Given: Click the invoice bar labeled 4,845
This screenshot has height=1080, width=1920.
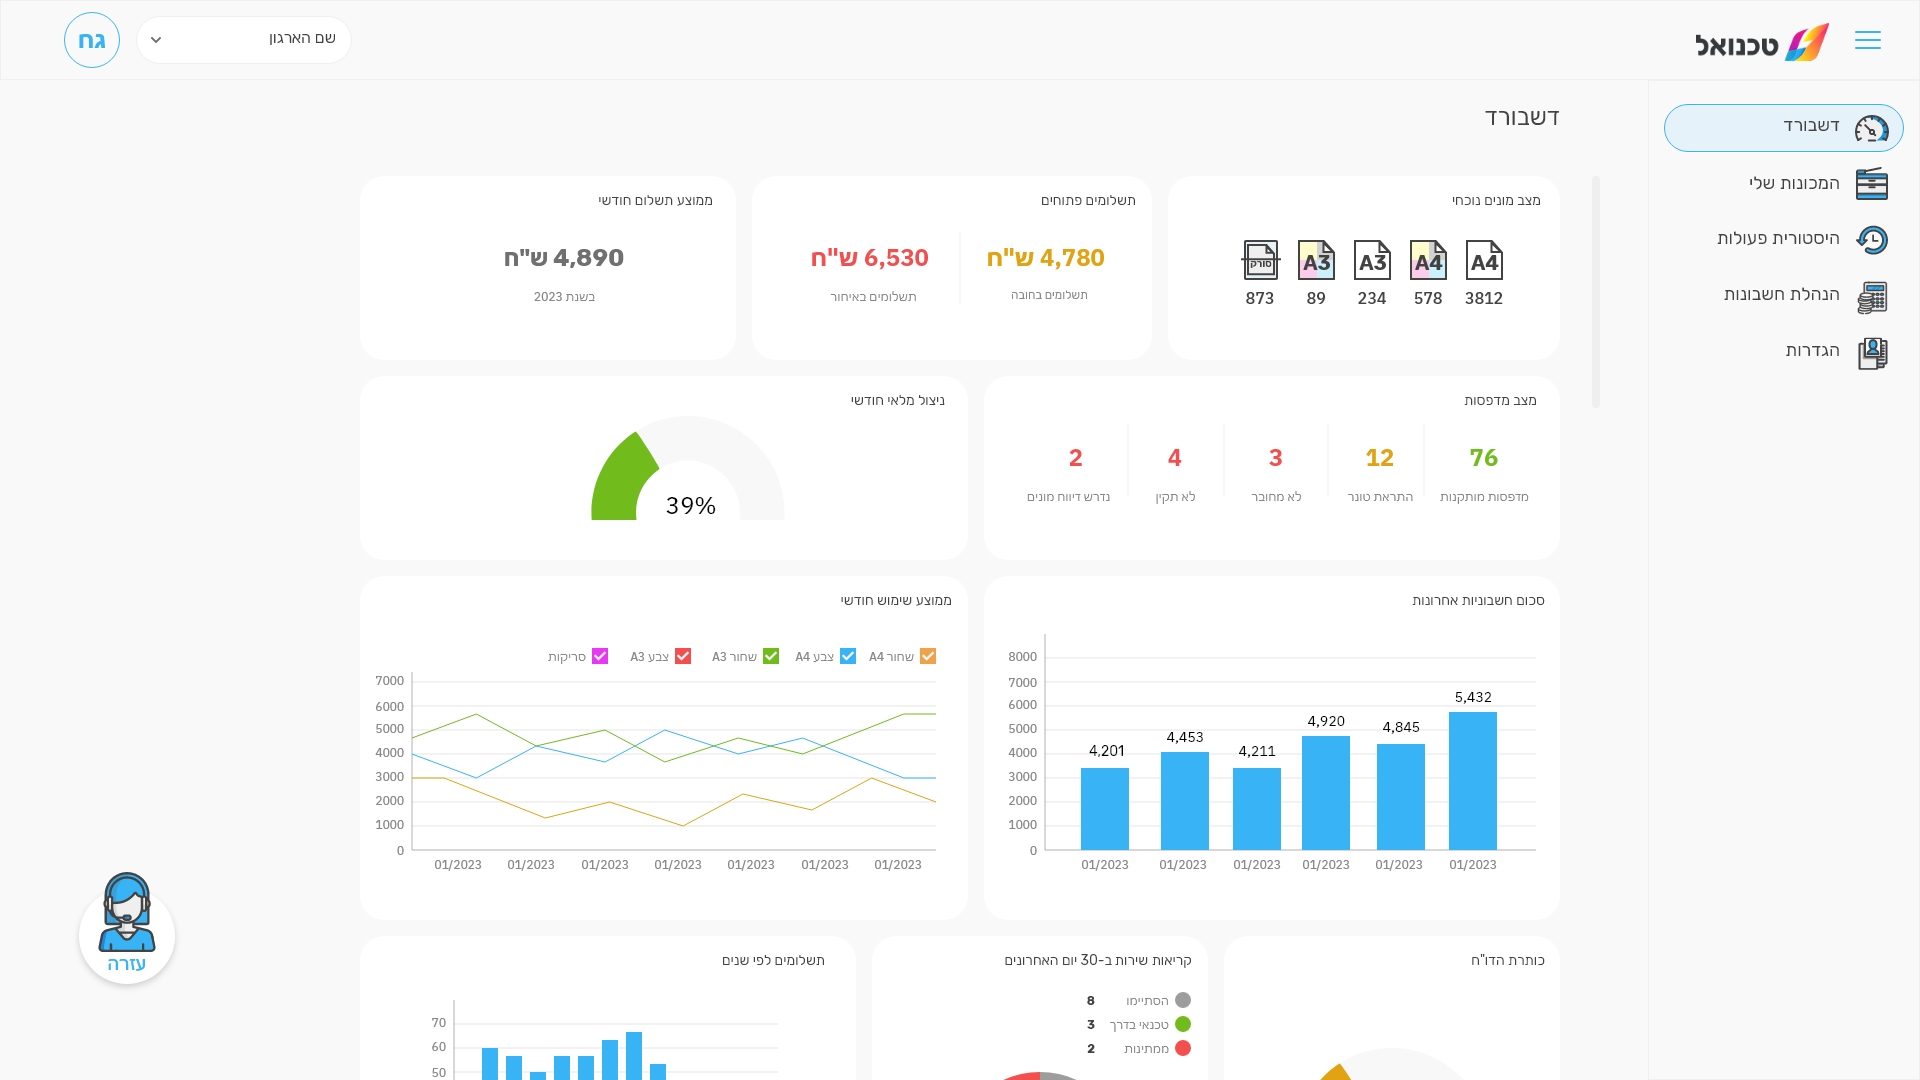Looking at the screenshot, I should coord(1401,797).
